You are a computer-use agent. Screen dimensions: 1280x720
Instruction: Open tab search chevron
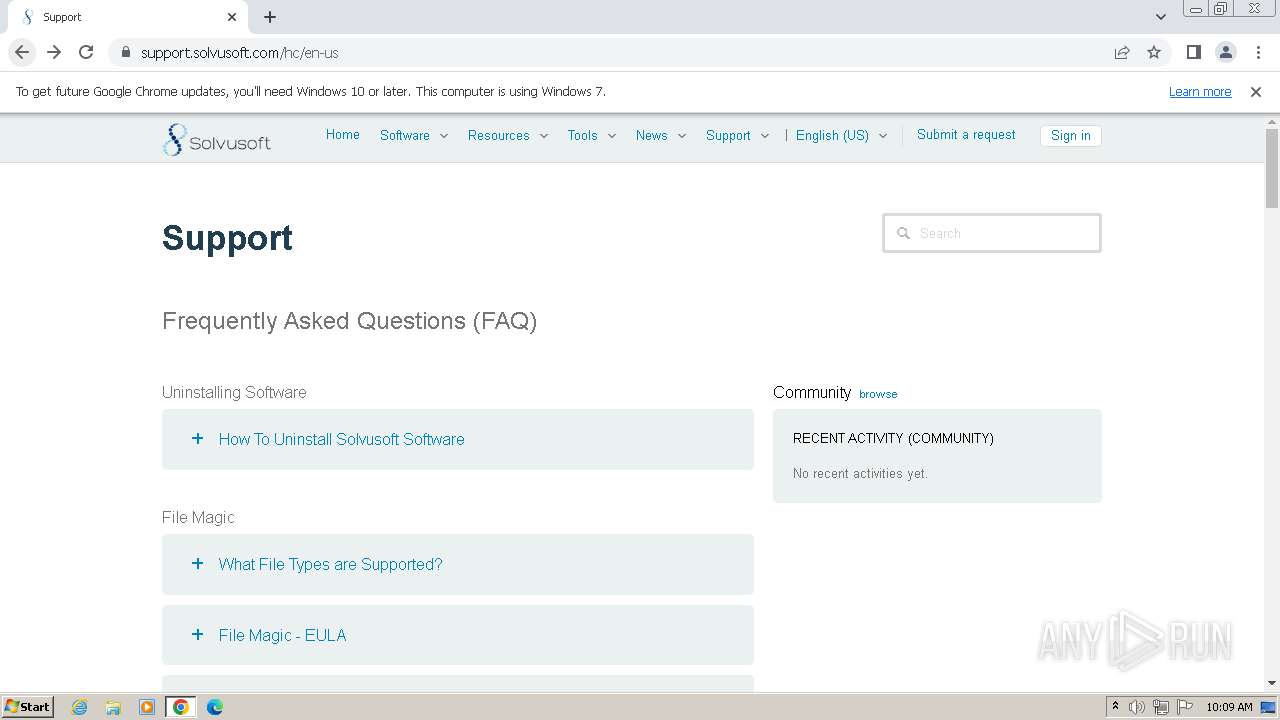(x=1160, y=17)
